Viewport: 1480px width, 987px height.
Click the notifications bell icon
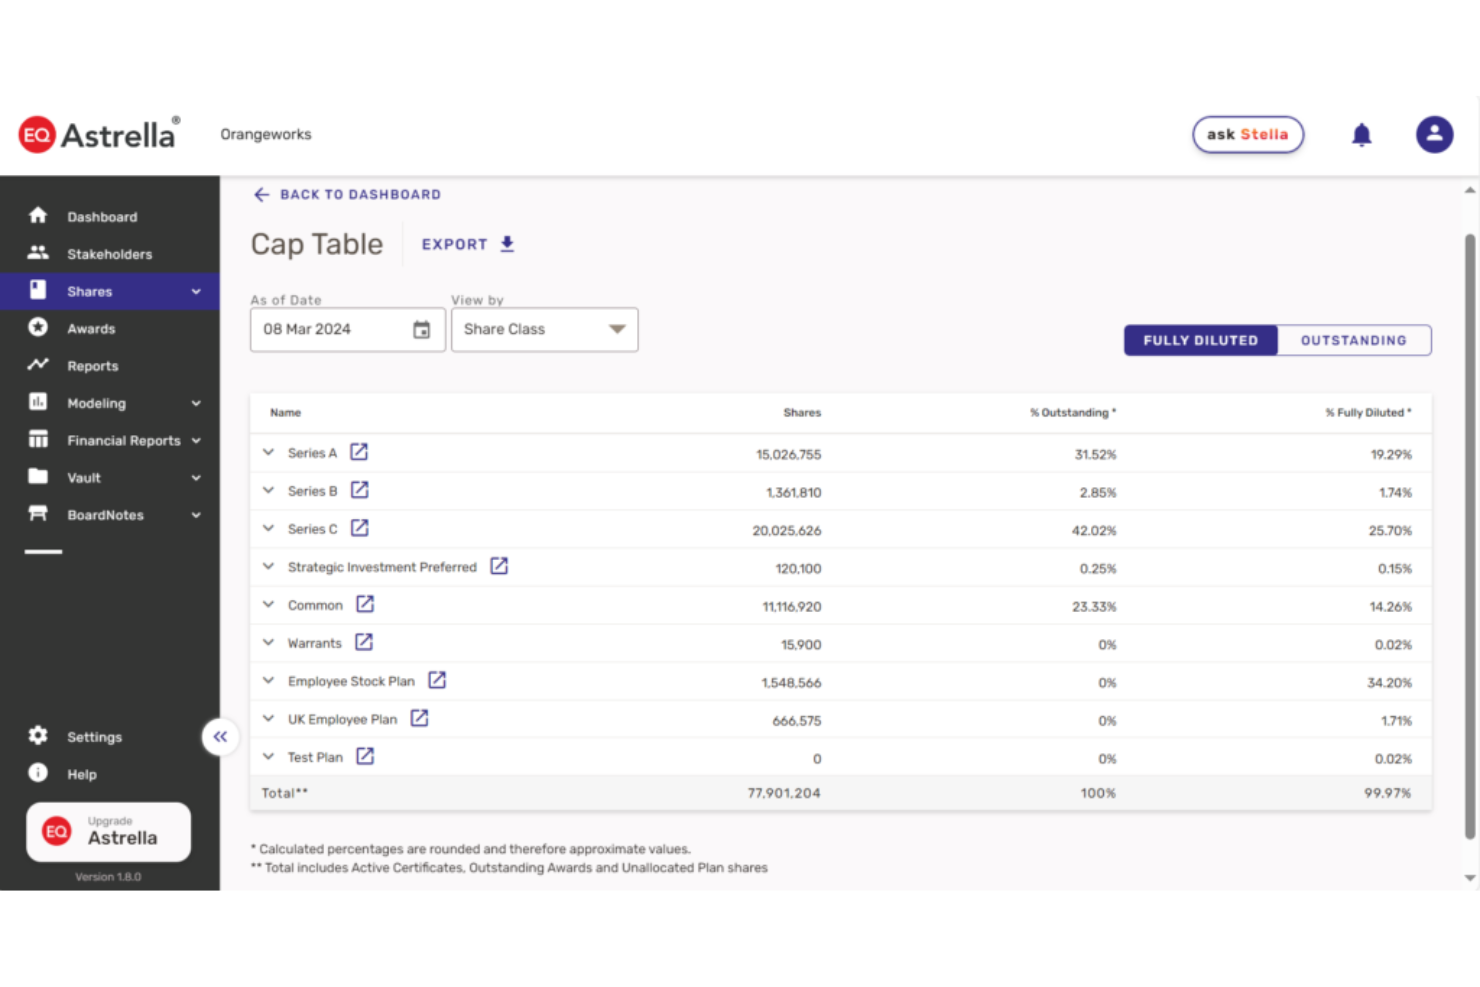(1362, 135)
